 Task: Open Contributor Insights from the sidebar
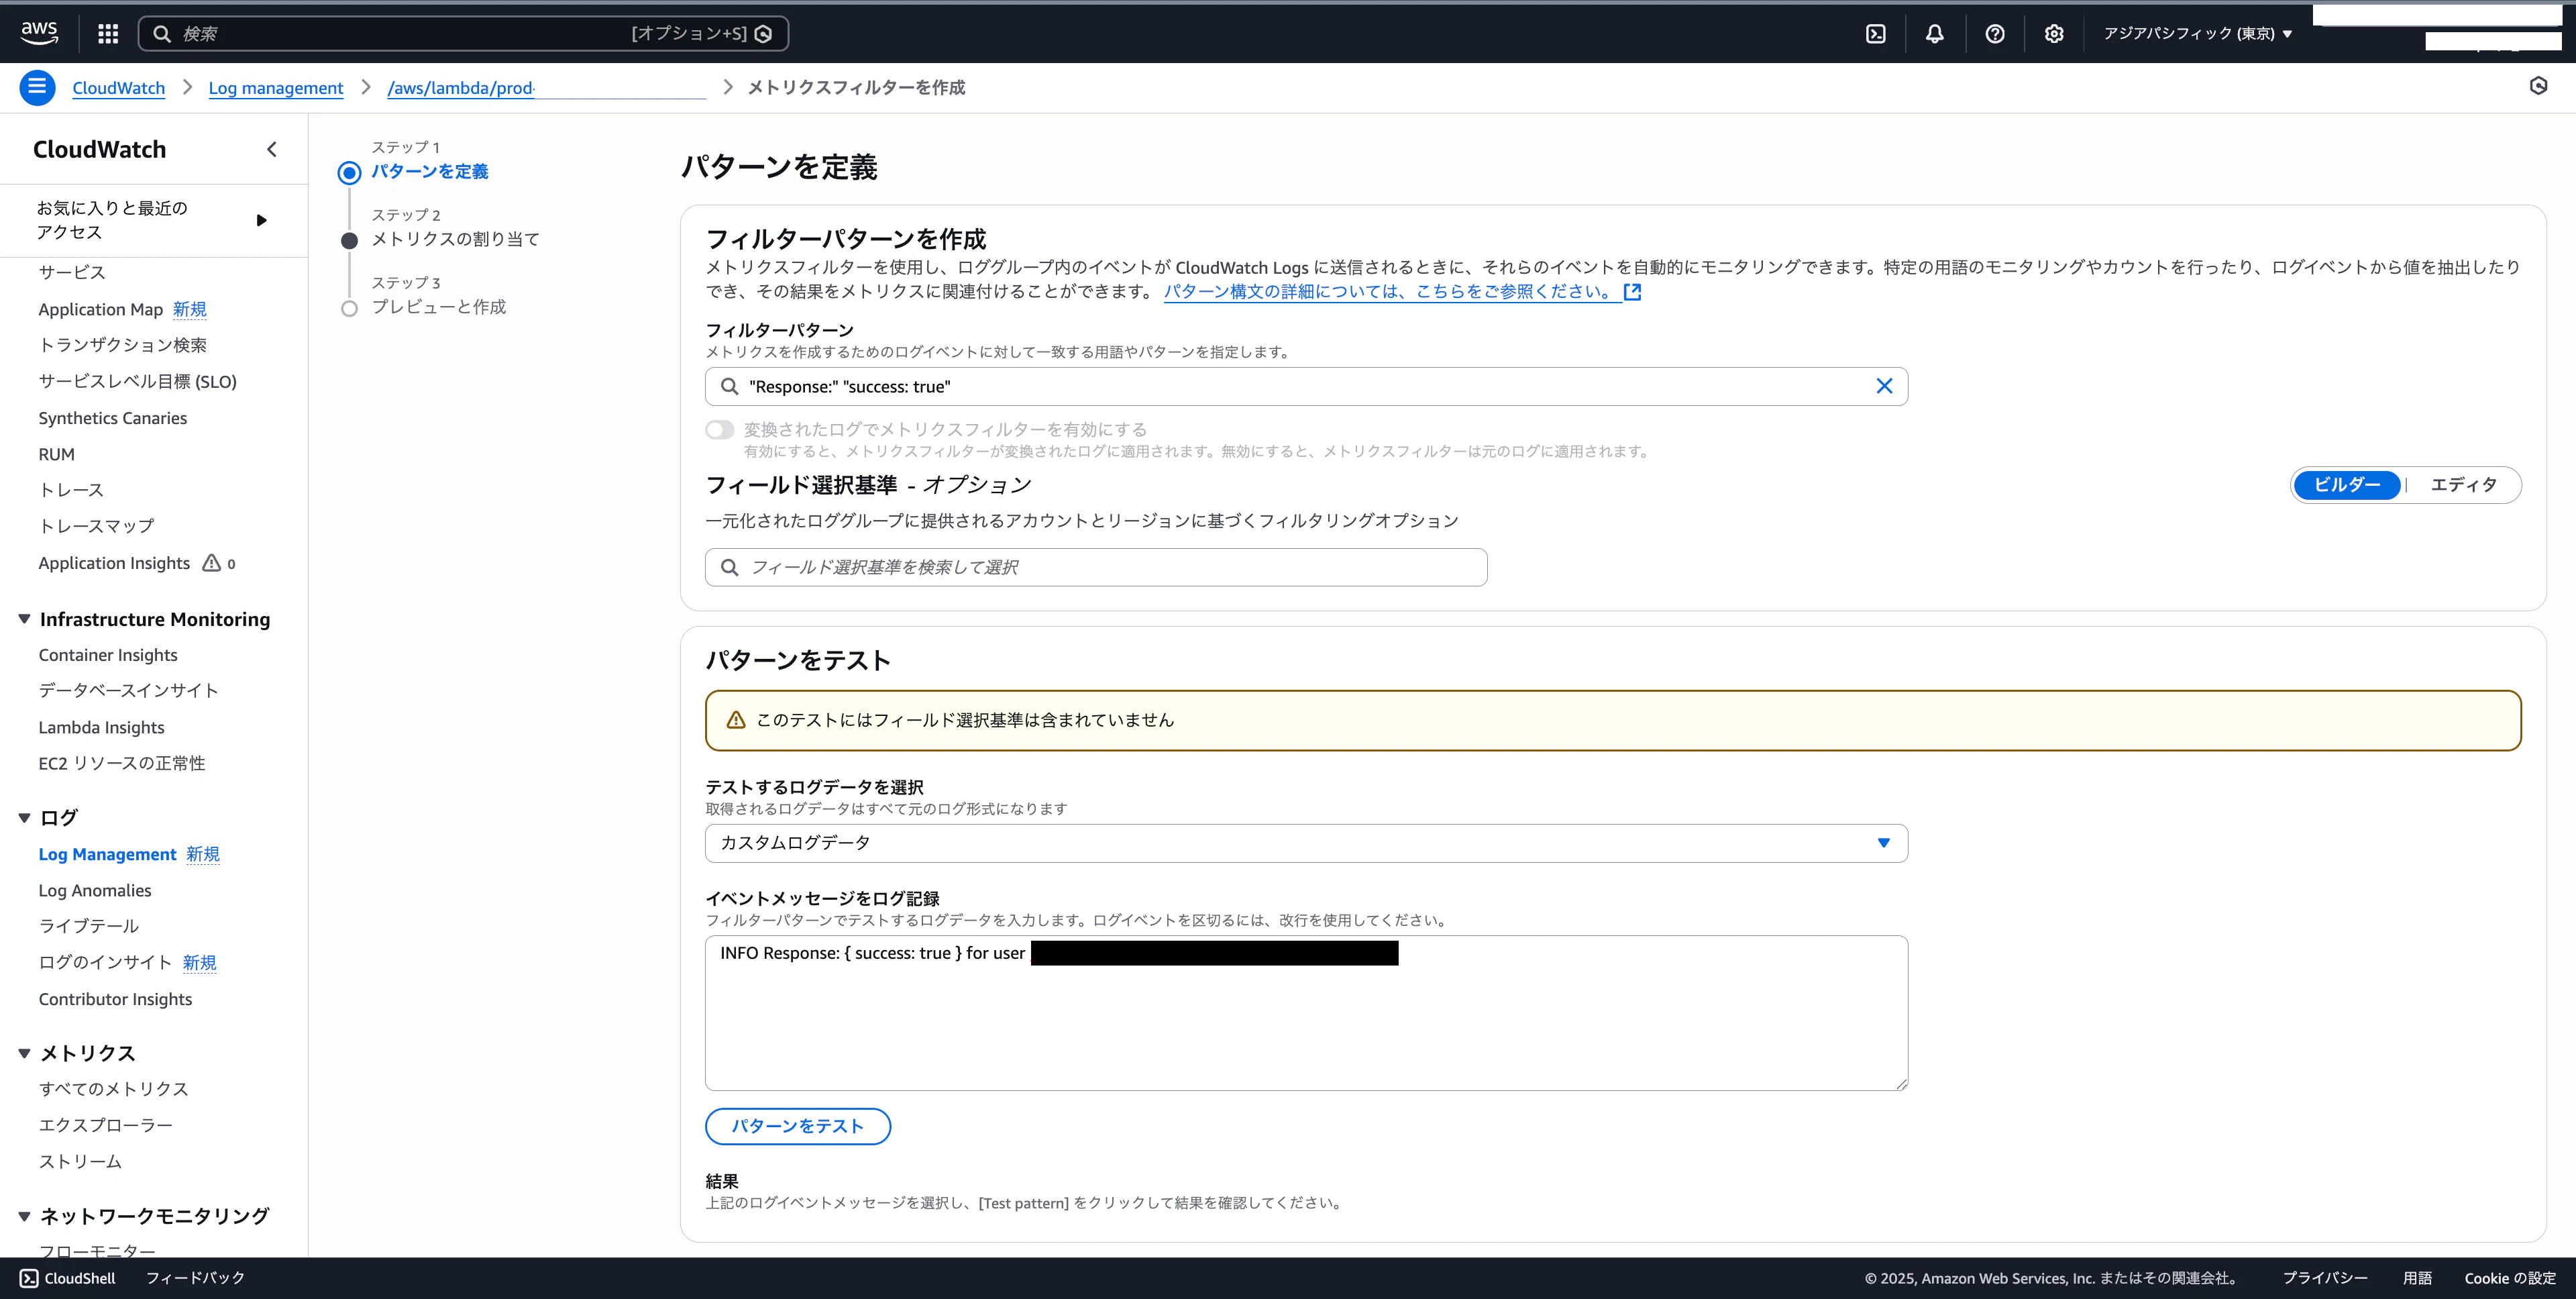pos(115,998)
